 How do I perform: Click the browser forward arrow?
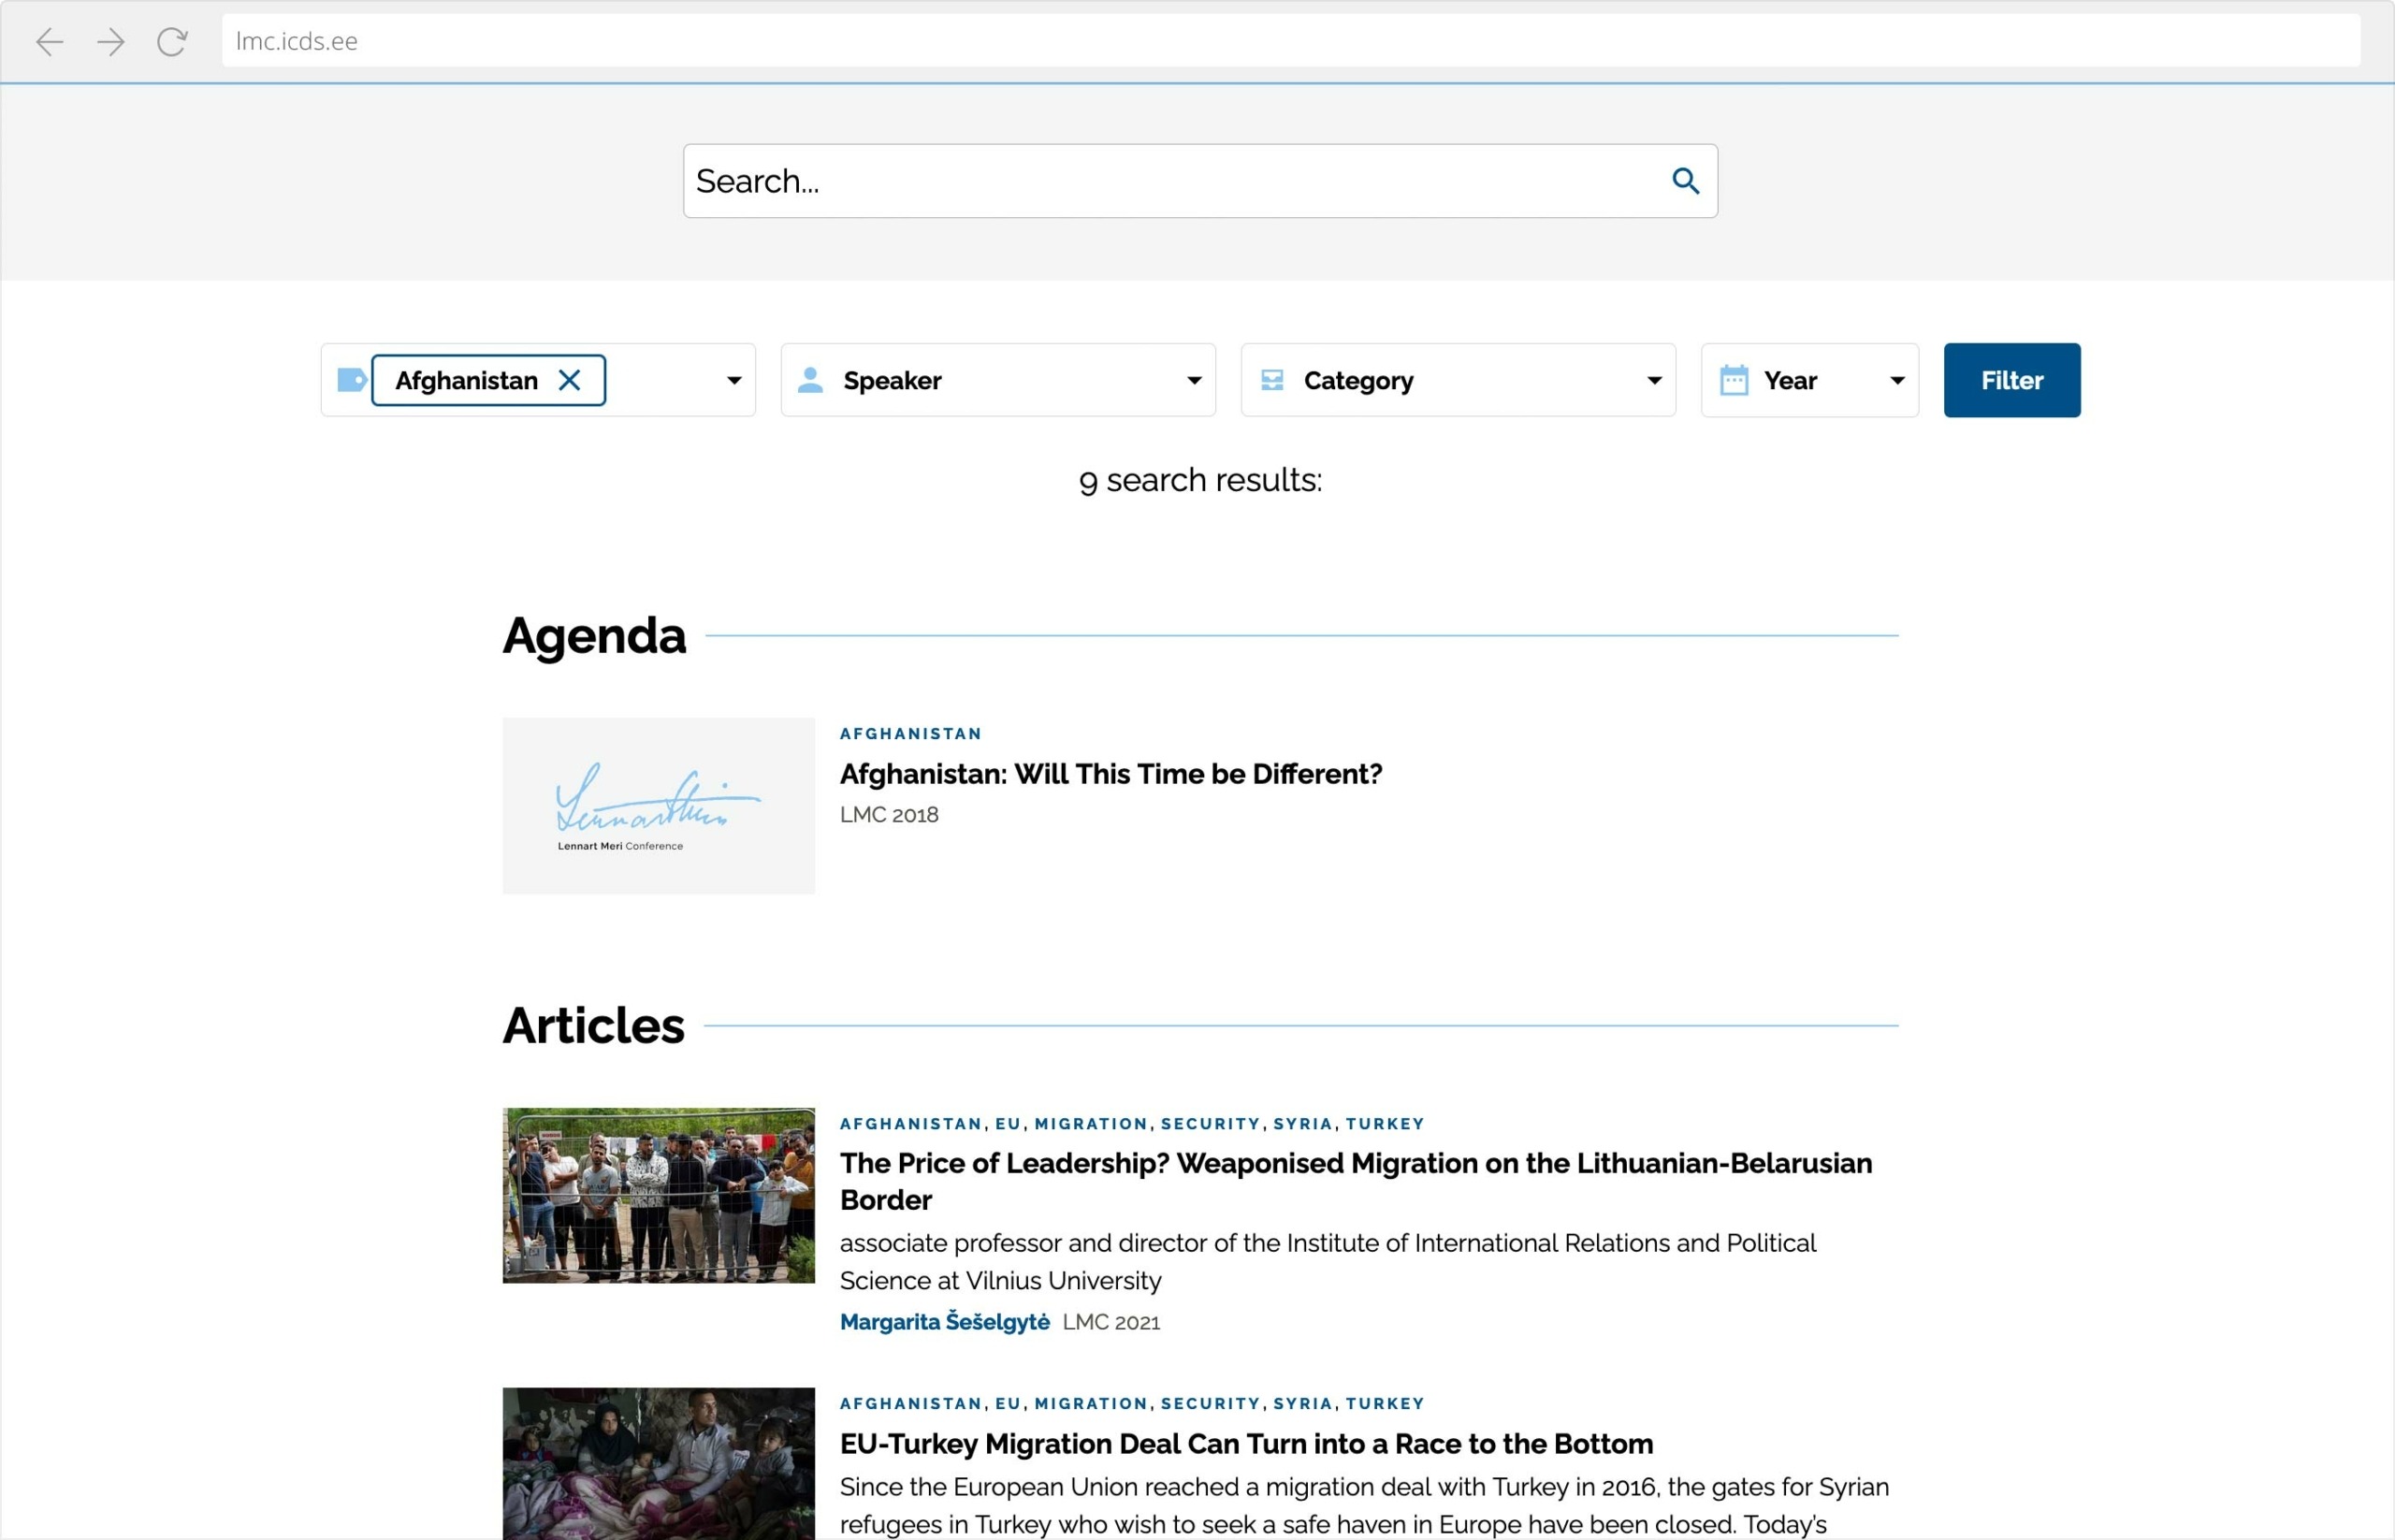click(x=111, y=41)
